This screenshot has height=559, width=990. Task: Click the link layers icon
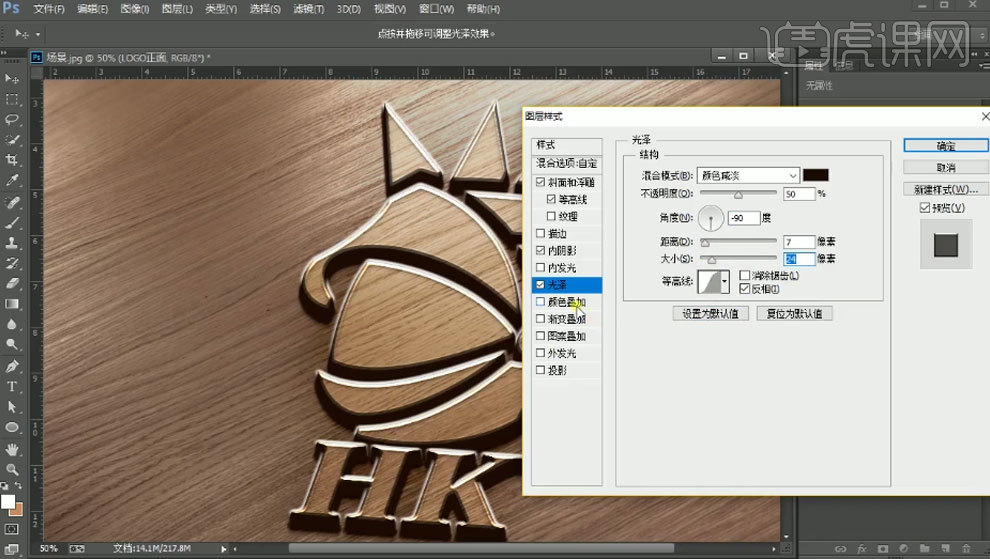[840, 549]
